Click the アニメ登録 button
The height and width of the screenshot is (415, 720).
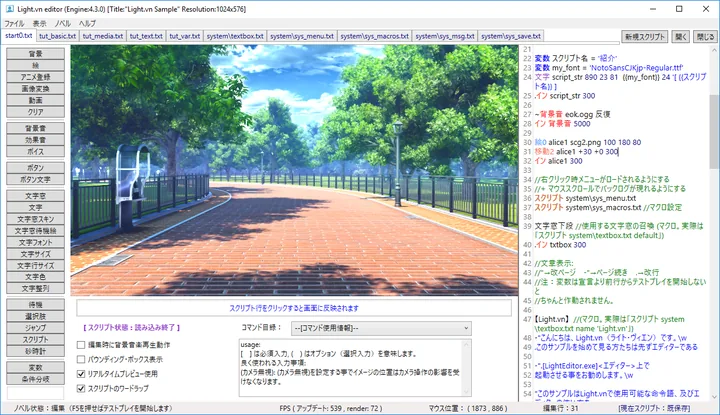coord(35,77)
